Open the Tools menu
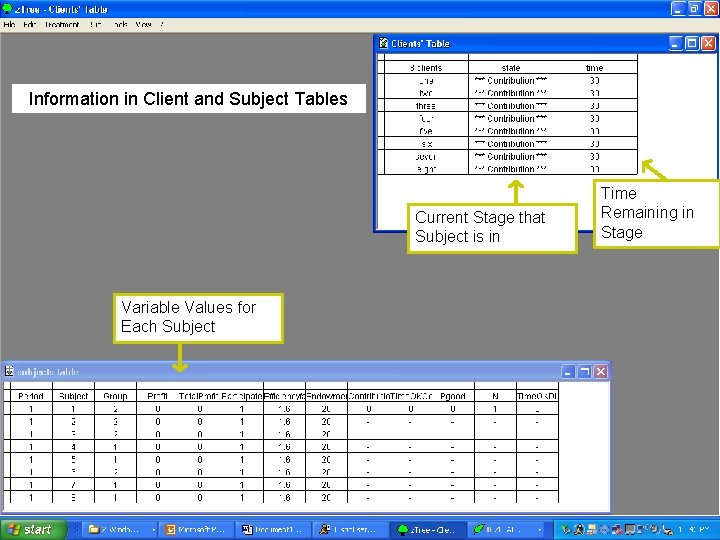This screenshot has height=540, width=720. tap(120, 25)
